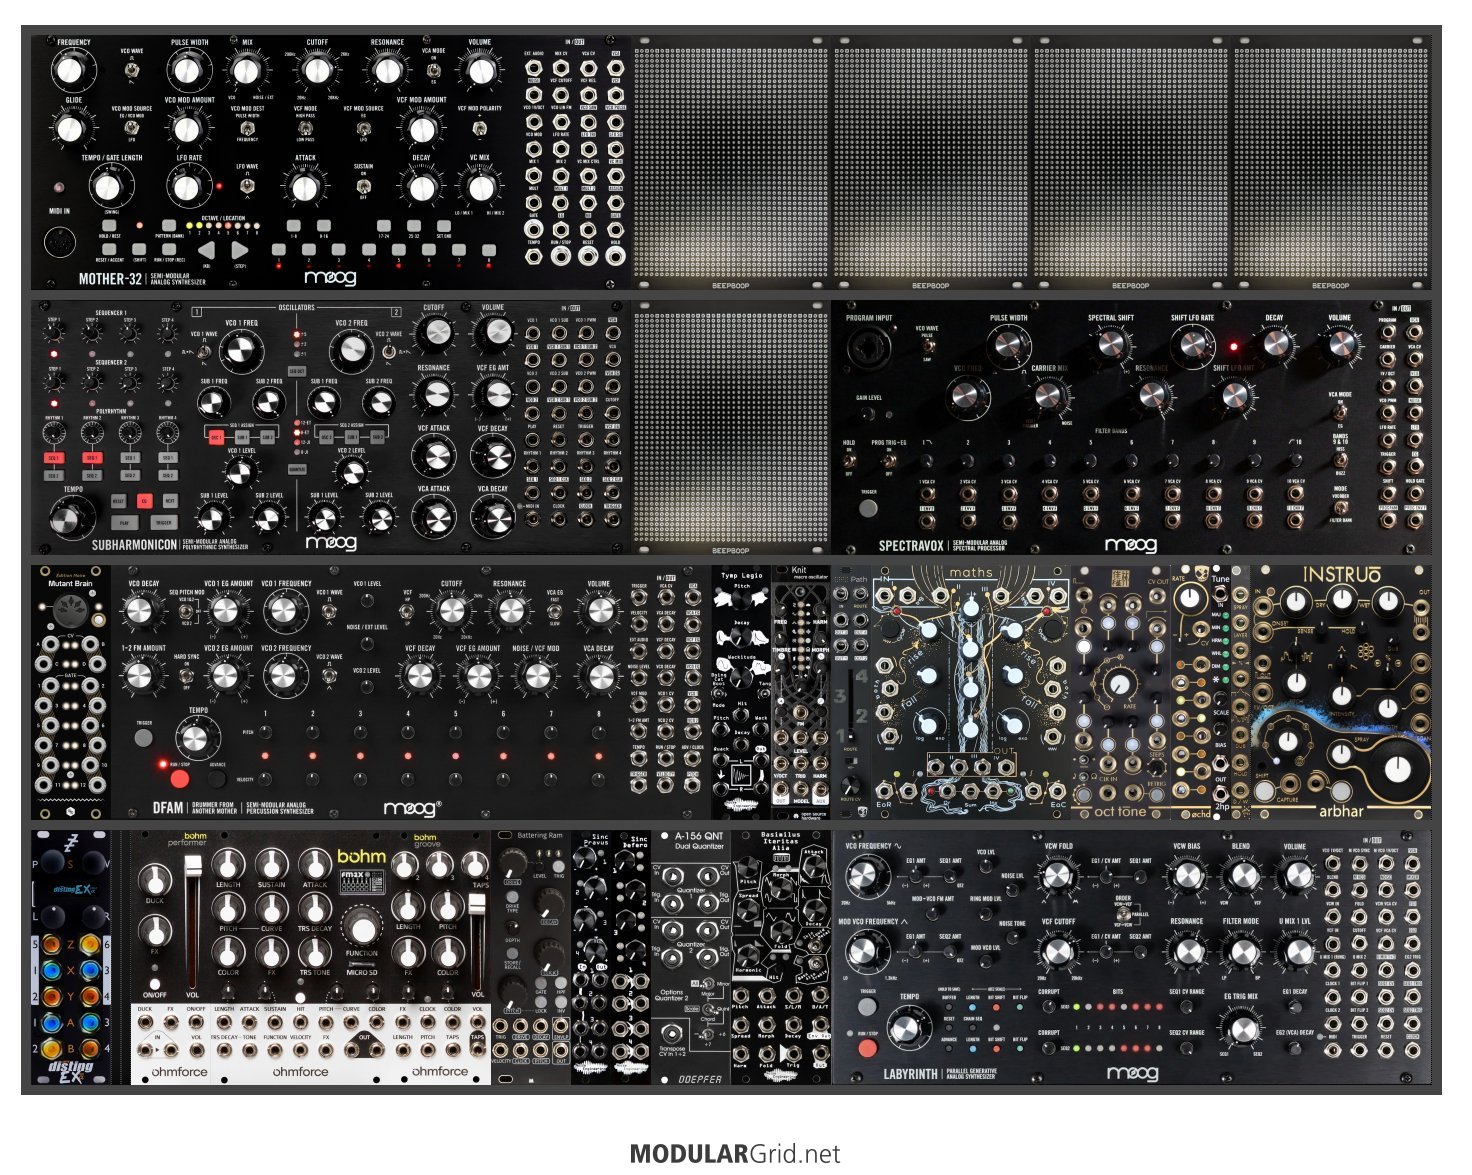This screenshot has width=1472, height=1175.
Task: Flip the Mother-32 VCF MOD SOURCE switch
Action: tap(364, 126)
